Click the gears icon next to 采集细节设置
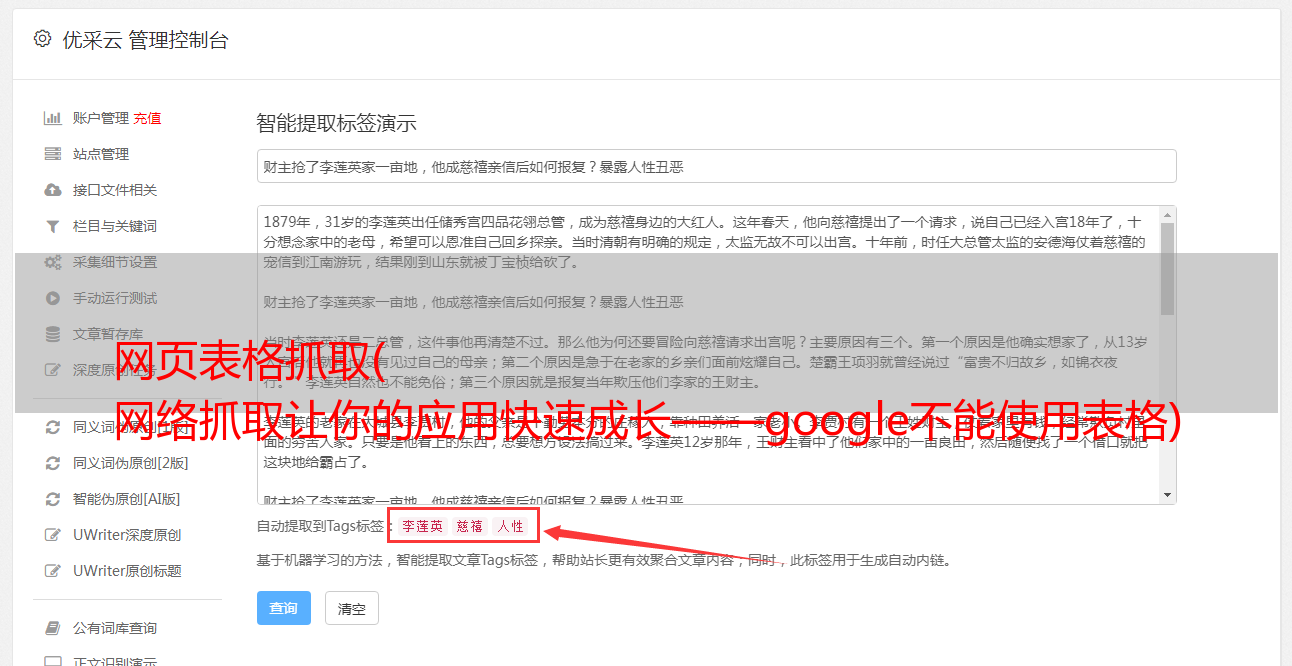 [x=52, y=262]
